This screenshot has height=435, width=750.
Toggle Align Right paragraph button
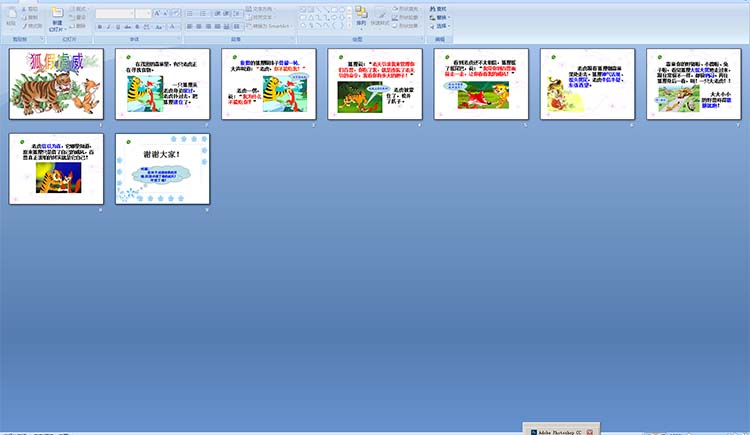coord(208,27)
